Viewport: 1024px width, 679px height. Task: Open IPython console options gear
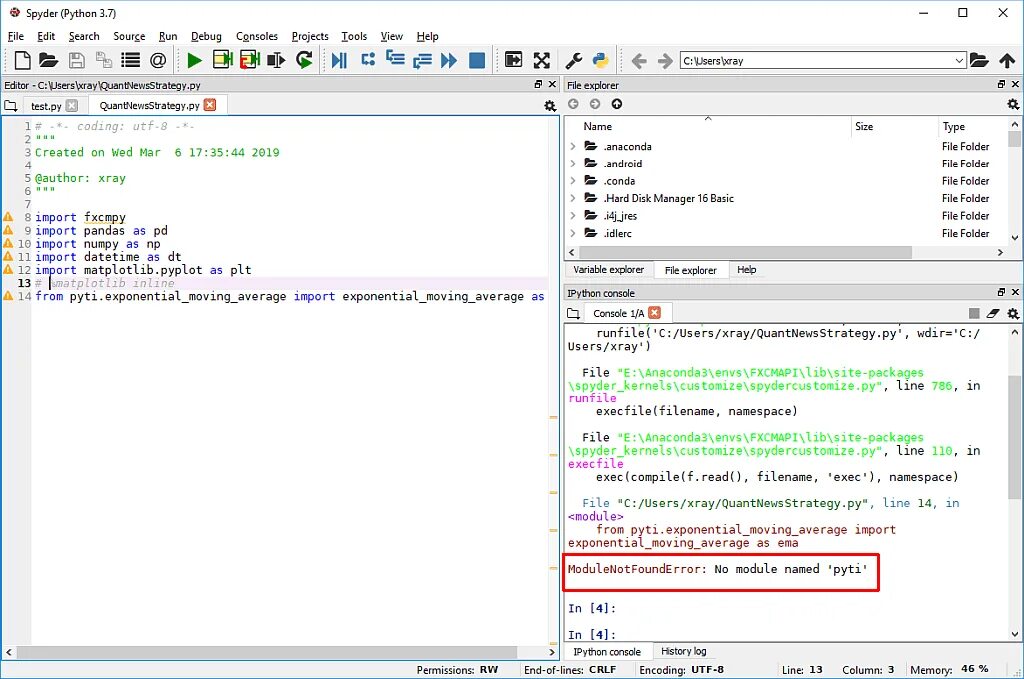(x=1013, y=313)
